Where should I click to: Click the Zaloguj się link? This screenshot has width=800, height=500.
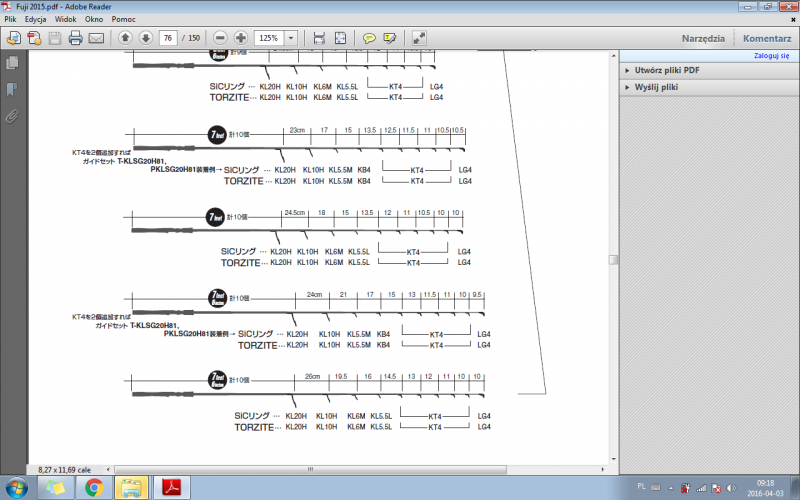[x=770, y=56]
